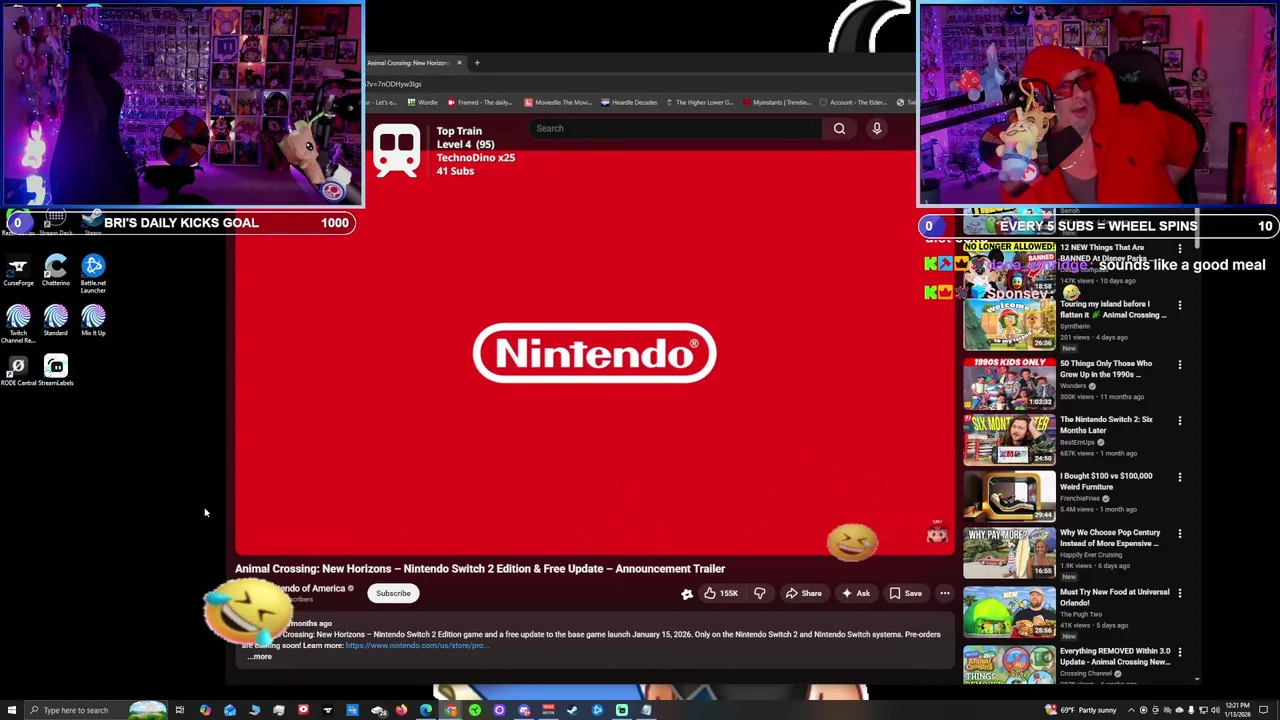
Task: Click the Animal Crossing video title text
Action: tap(480, 569)
